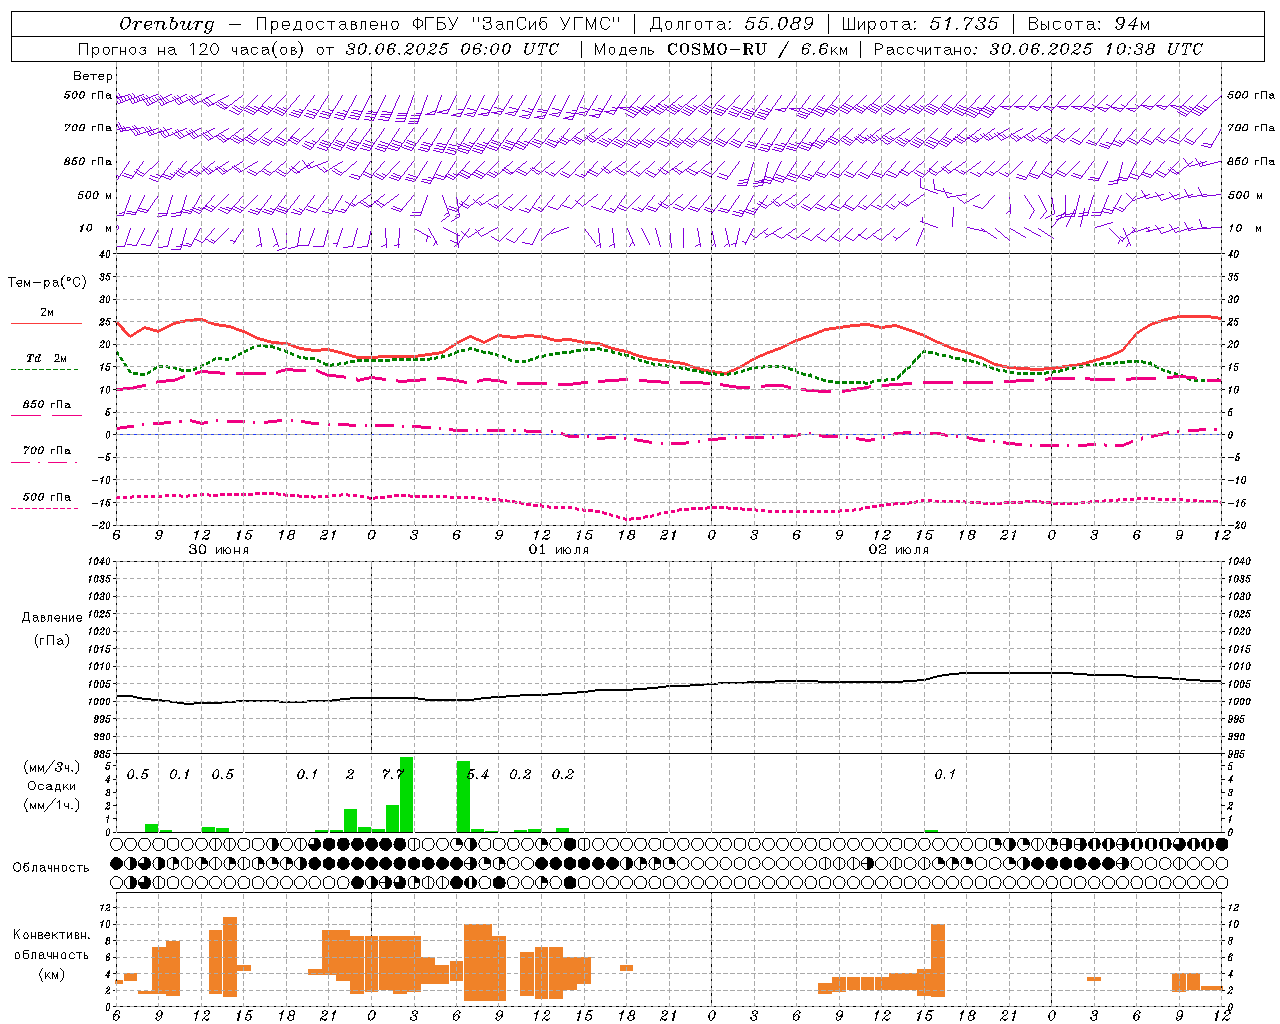Select the "Конвективн." convective cloud label
The width and height of the screenshot is (1280, 1024).
(x=52, y=935)
